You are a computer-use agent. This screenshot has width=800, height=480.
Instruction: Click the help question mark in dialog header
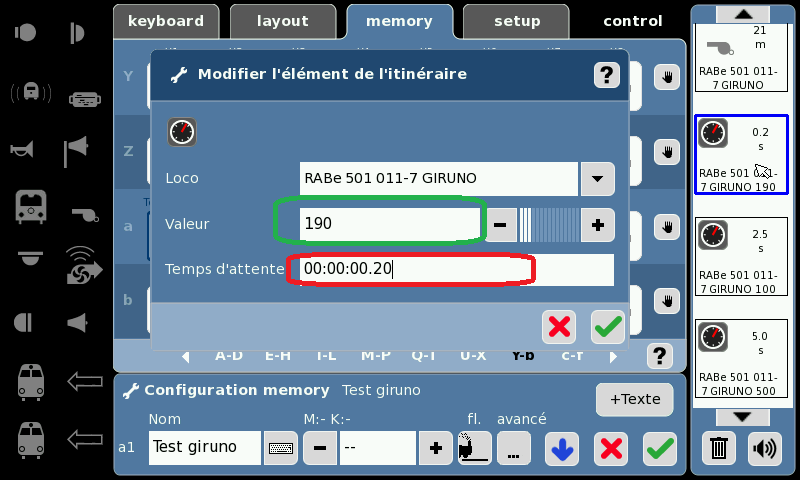(x=607, y=75)
